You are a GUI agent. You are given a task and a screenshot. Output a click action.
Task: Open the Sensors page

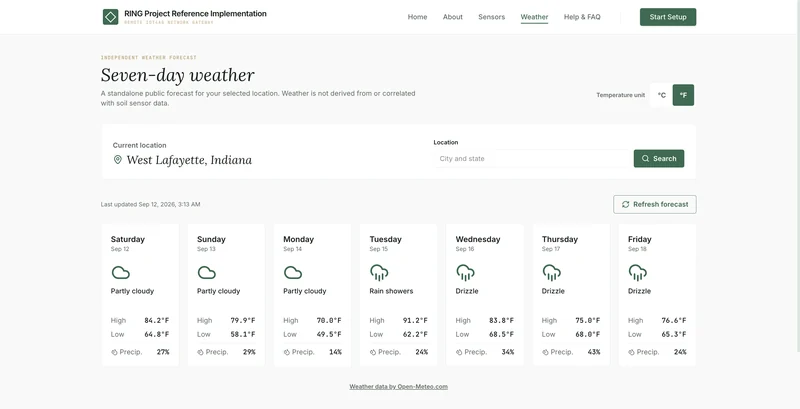click(491, 17)
